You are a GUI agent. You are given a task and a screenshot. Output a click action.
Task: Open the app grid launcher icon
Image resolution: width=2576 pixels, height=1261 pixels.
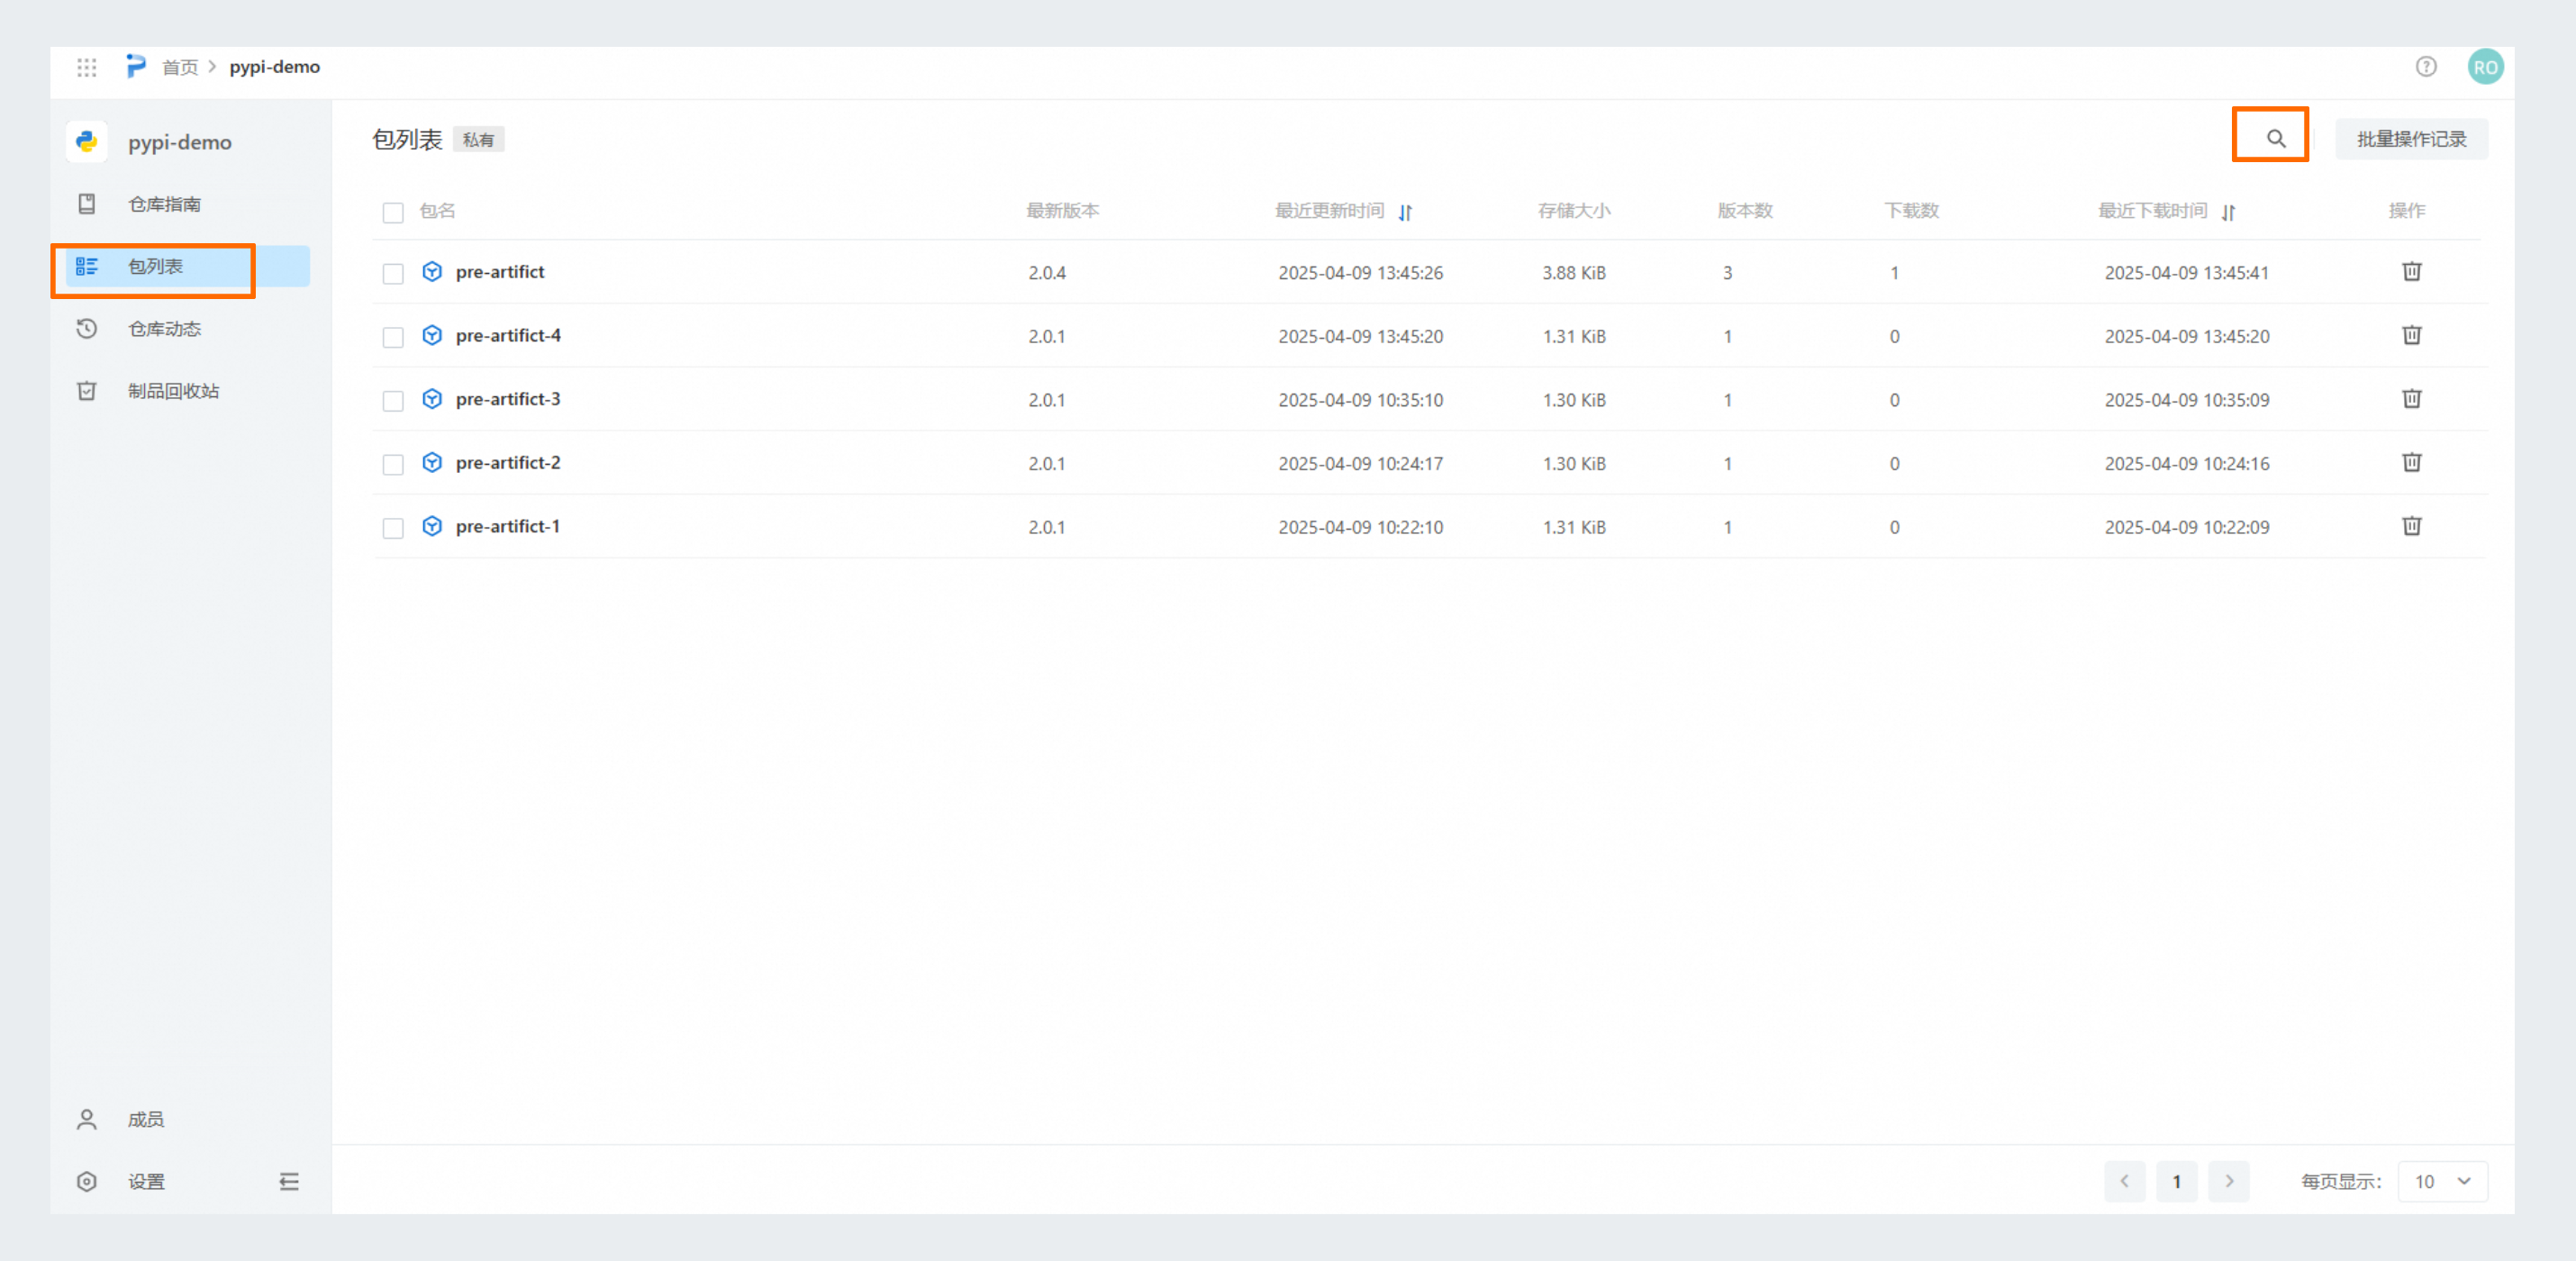click(87, 67)
